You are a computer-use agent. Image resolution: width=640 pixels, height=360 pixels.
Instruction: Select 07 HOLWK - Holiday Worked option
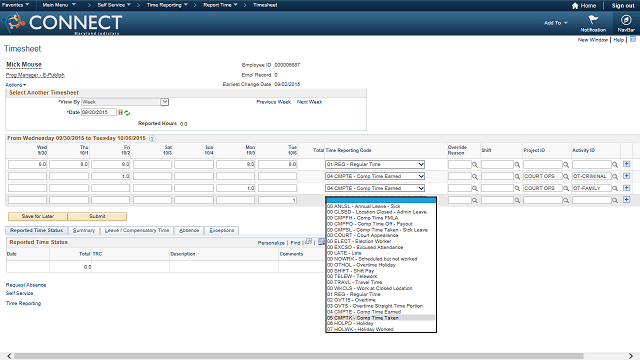click(x=380, y=329)
